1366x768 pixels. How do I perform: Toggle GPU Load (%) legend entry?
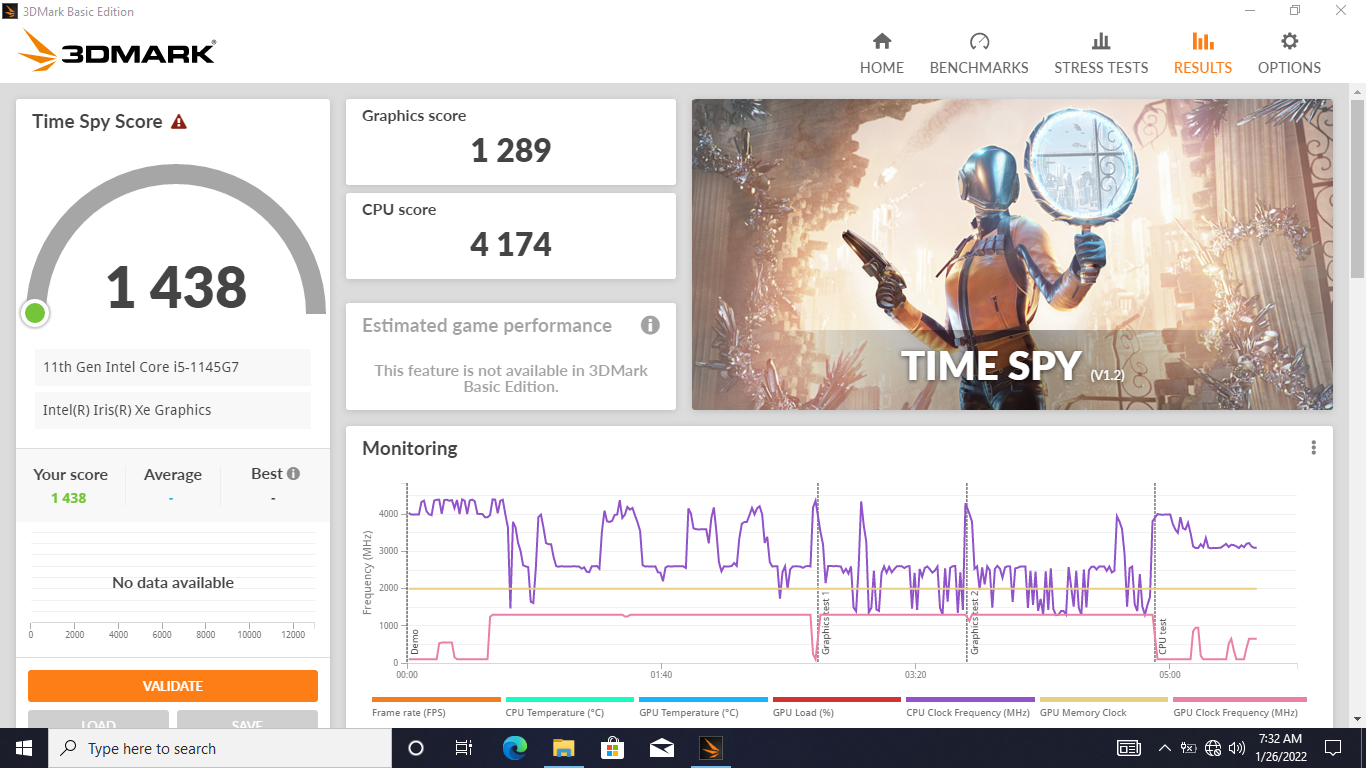click(x=837, y=707)
